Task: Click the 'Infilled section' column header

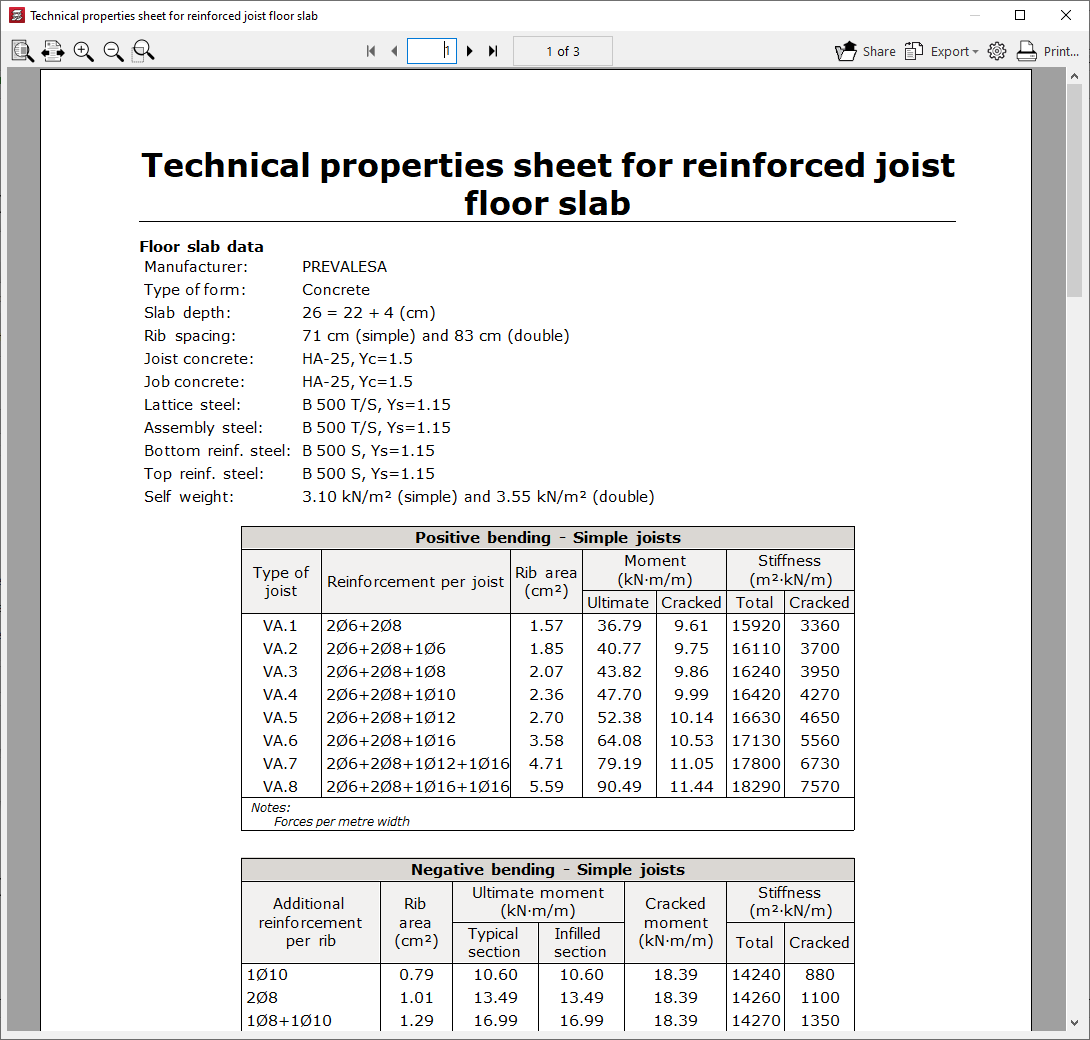Action: (580, 943)
